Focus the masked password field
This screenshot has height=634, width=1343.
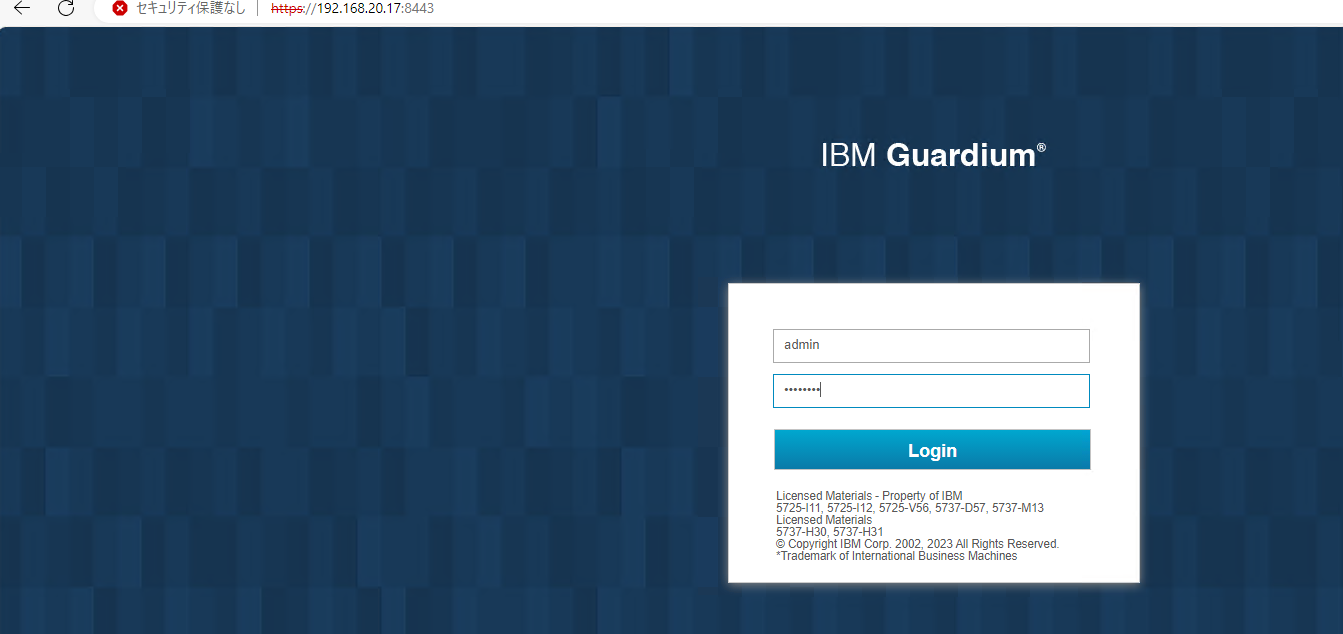(x=931, y=391)
